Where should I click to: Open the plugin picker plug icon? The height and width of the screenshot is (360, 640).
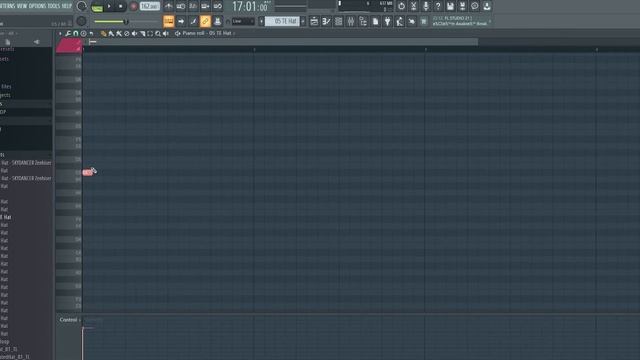point(387,21)
